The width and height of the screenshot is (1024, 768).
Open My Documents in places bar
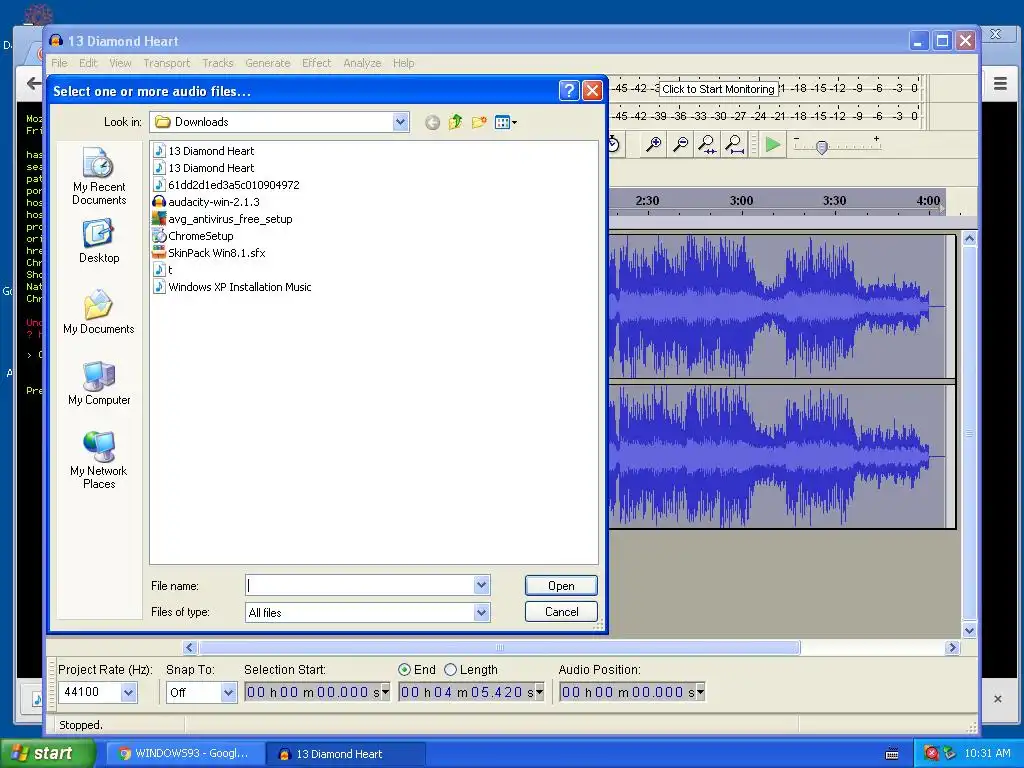coord(99,312)
